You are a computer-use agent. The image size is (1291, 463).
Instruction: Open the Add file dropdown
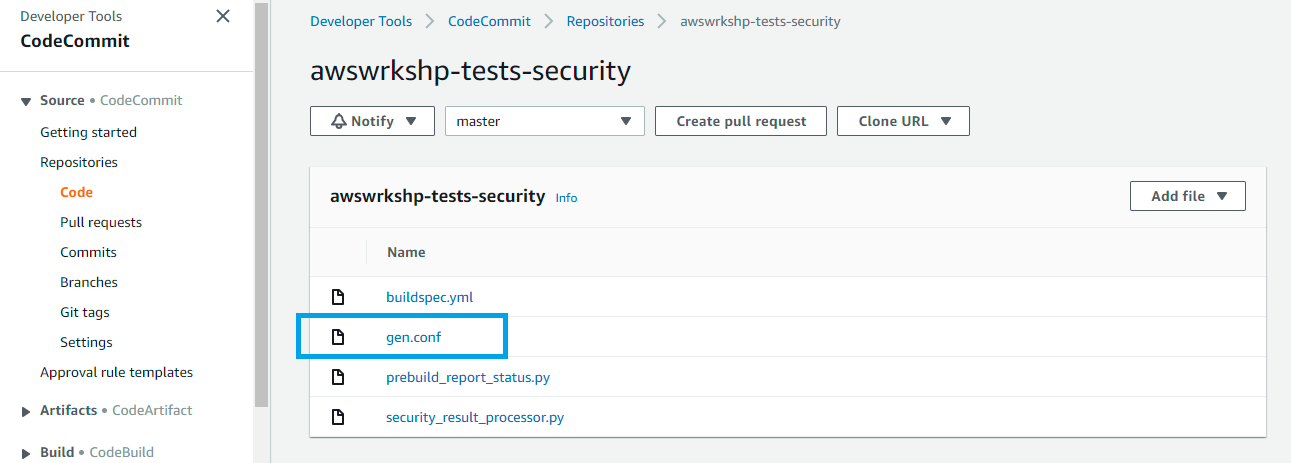(1187, 196)
